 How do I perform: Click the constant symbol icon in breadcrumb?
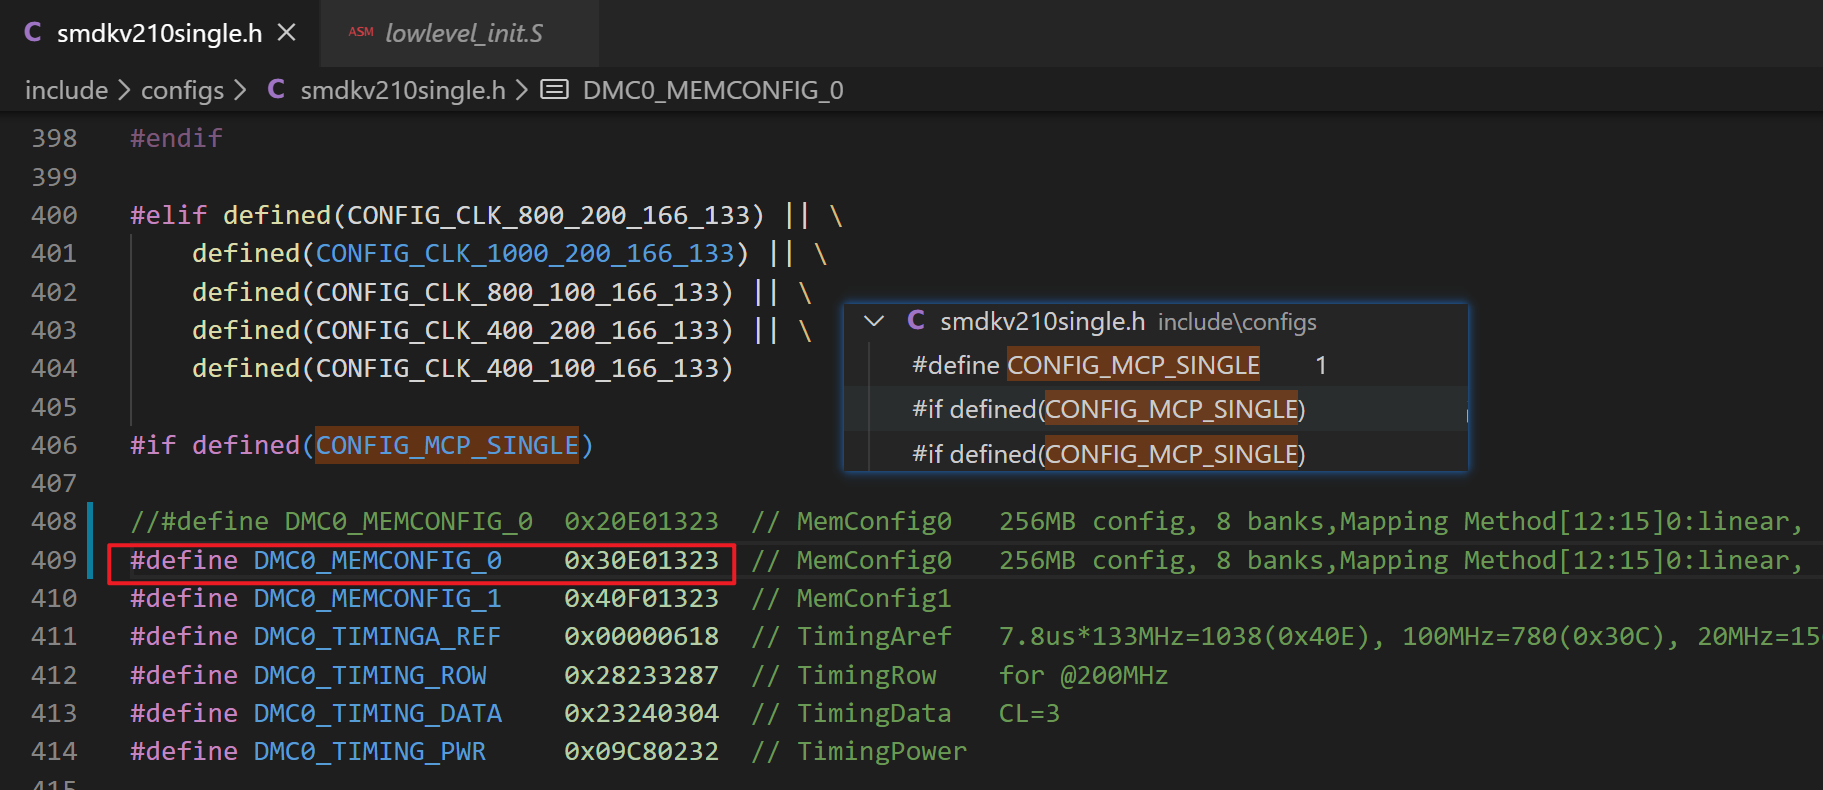pos(555,90)
